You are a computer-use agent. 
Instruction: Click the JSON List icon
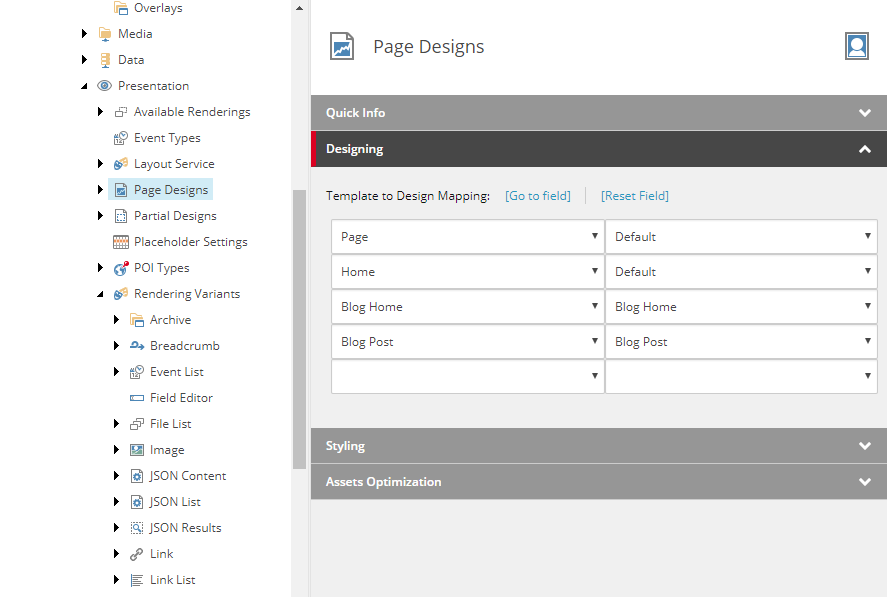click(136, 502)
